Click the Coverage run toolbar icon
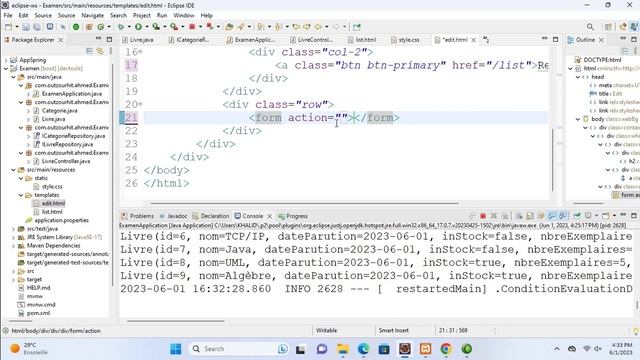The width and height of the screenshot is (640, 360). (x=156, y=27)
